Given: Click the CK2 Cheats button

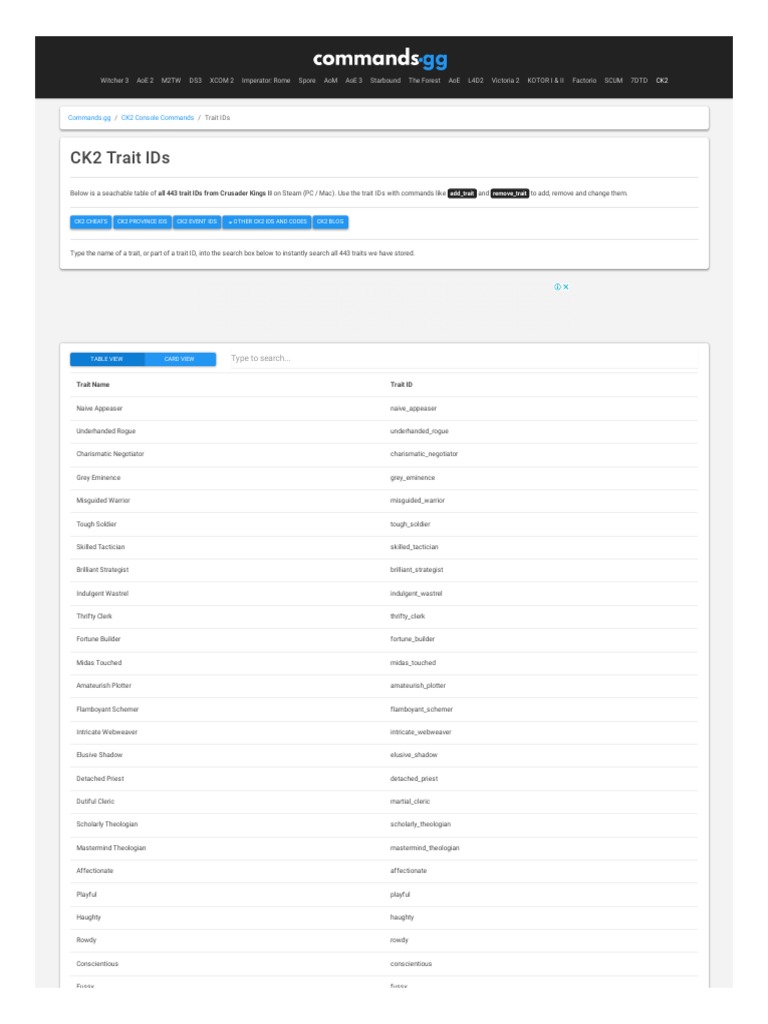Looking at the screenshot, I should (x=89, y=221).
